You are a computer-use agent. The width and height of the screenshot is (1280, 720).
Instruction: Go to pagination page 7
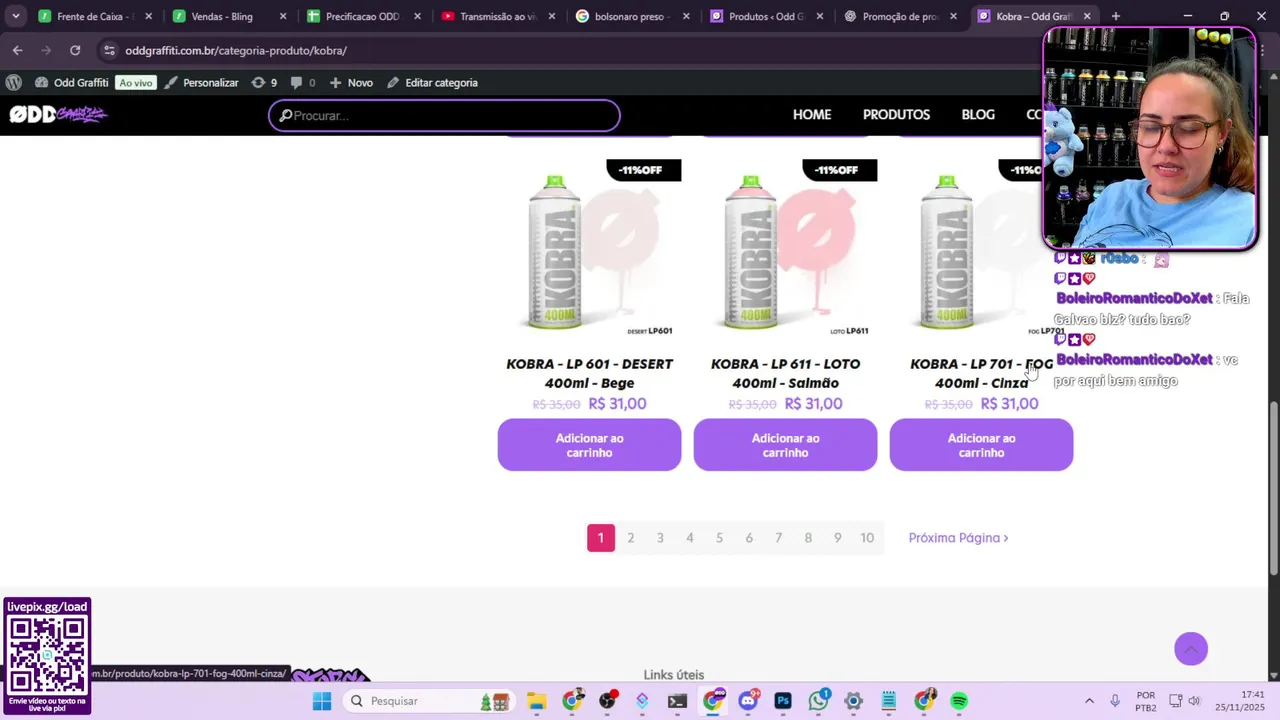(778, 538)
